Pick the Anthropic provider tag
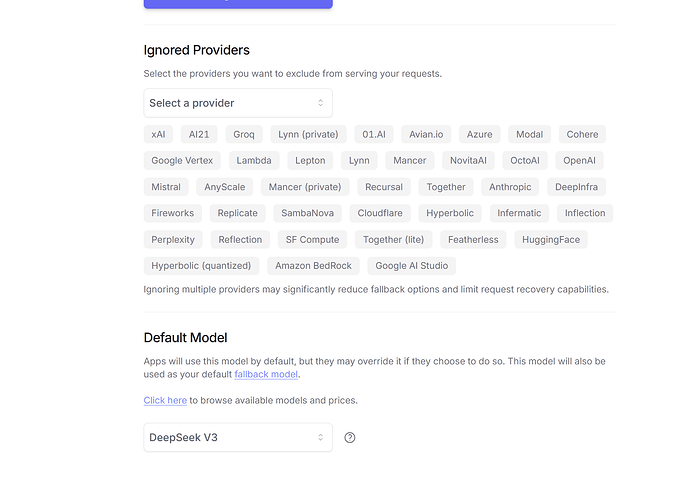 [510, 187]
